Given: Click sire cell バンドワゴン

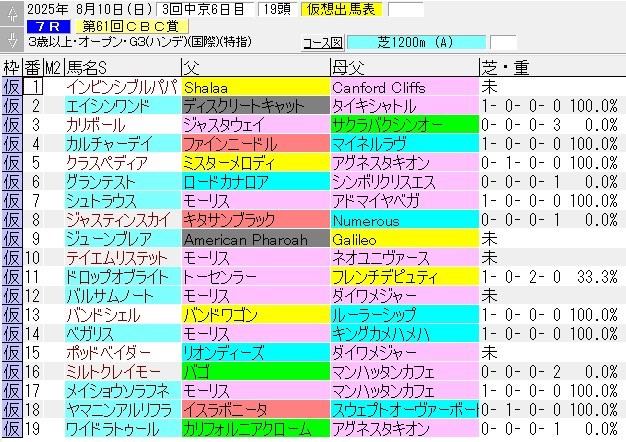Looking at the screenshot, I should [256, 315].
